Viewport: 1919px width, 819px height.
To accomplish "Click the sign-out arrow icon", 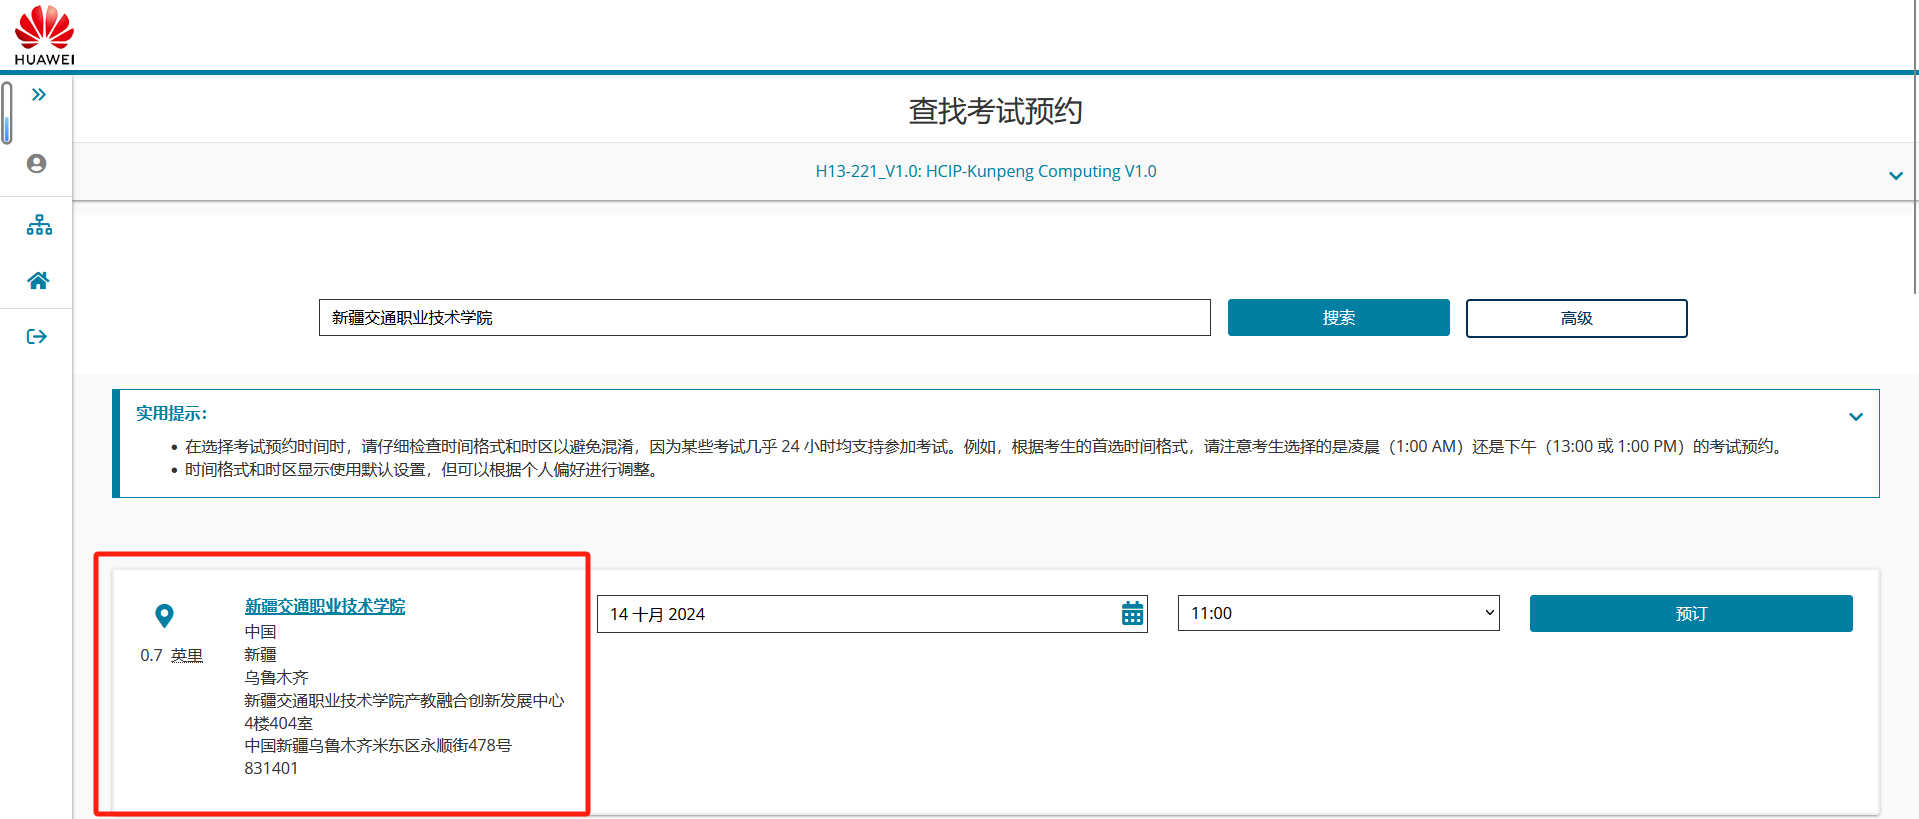I will [x=37, y=337].
